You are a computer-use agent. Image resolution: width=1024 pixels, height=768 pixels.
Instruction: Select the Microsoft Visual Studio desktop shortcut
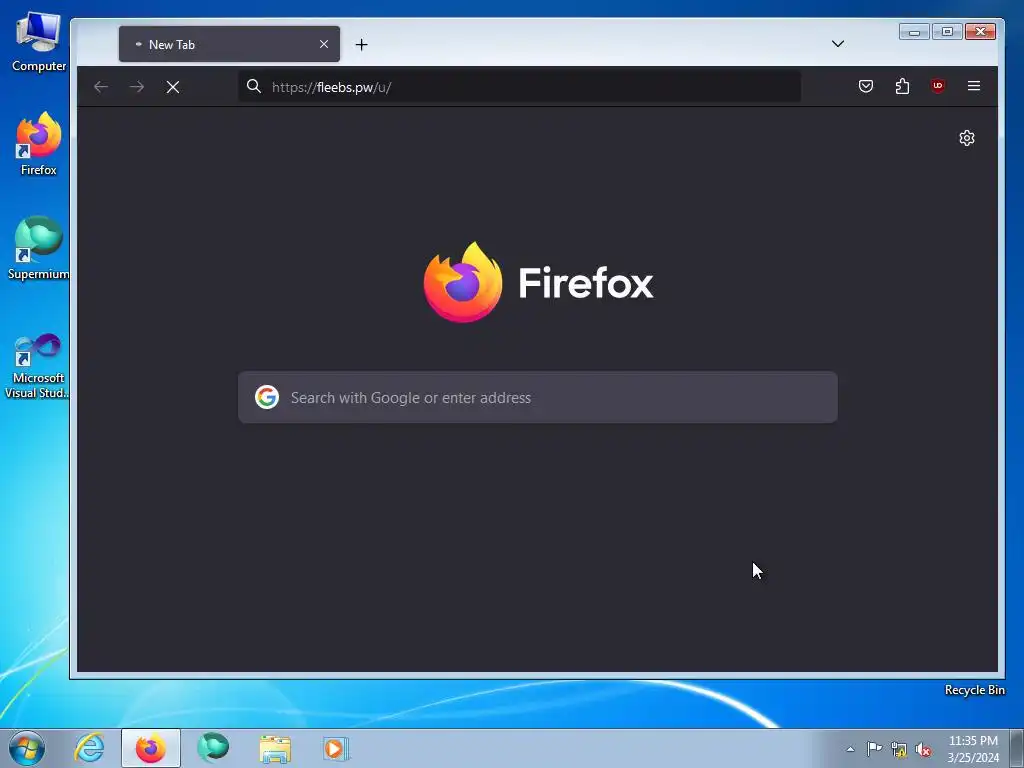(x=39, y=366)
